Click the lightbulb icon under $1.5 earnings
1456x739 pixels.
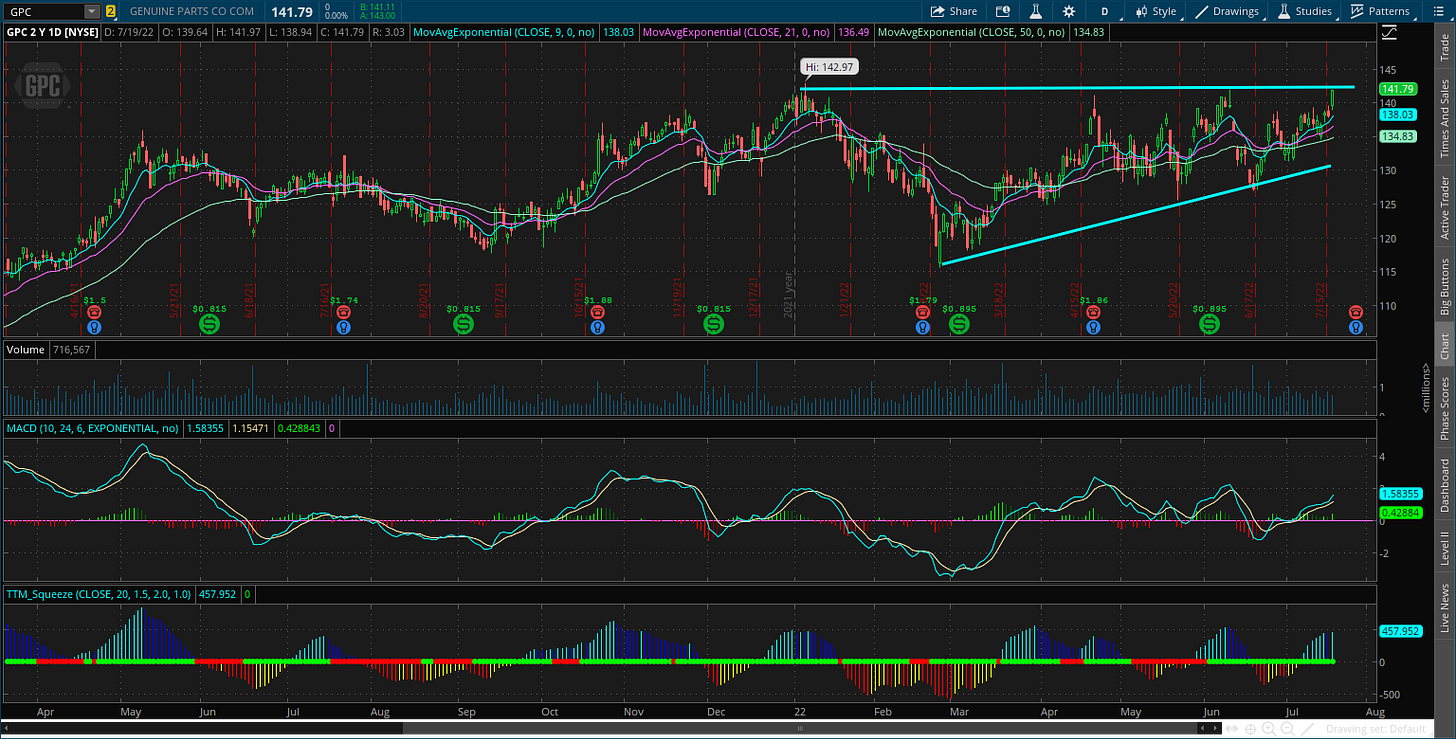[94, 326]
